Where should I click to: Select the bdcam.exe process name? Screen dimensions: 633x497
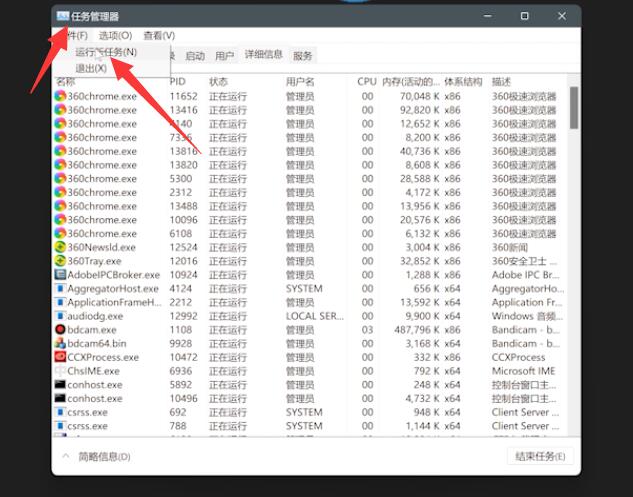click(x=92, y=330)
